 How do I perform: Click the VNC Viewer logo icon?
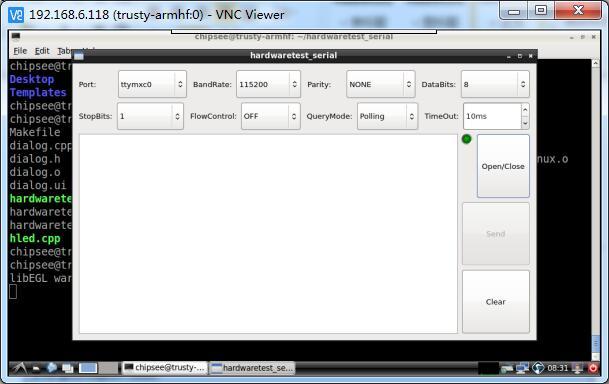[x=16, y=15]
